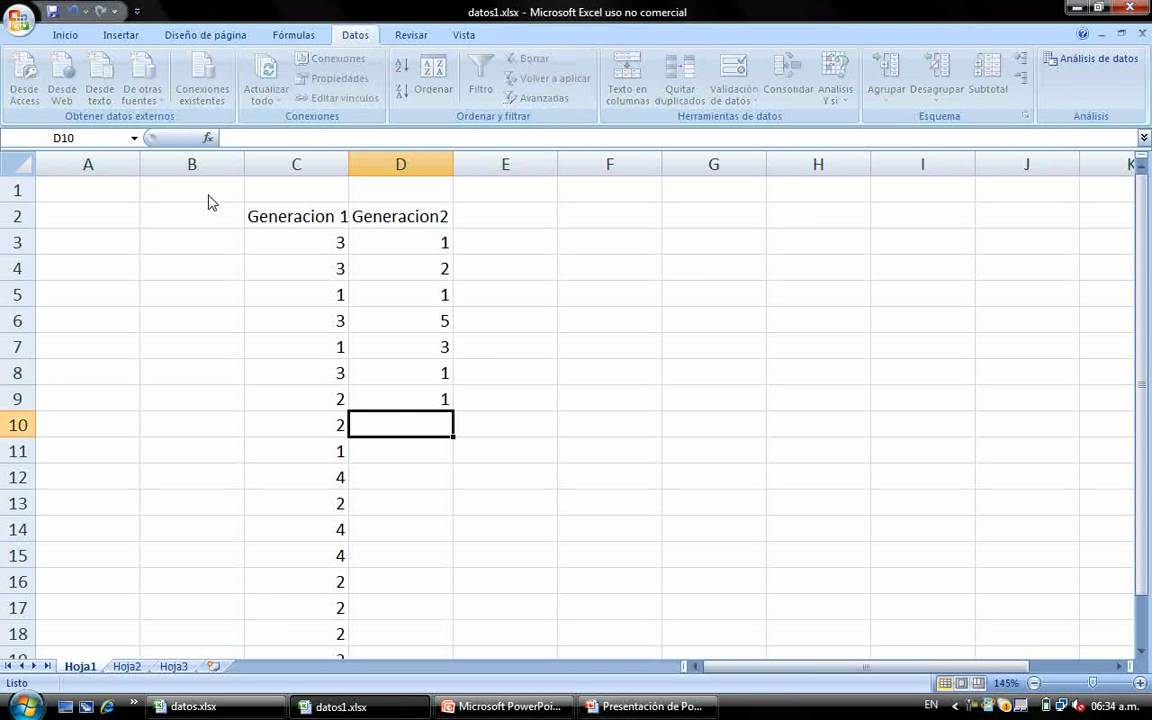
Task: Click Análisis de datos button
Action: [1091, 58]
